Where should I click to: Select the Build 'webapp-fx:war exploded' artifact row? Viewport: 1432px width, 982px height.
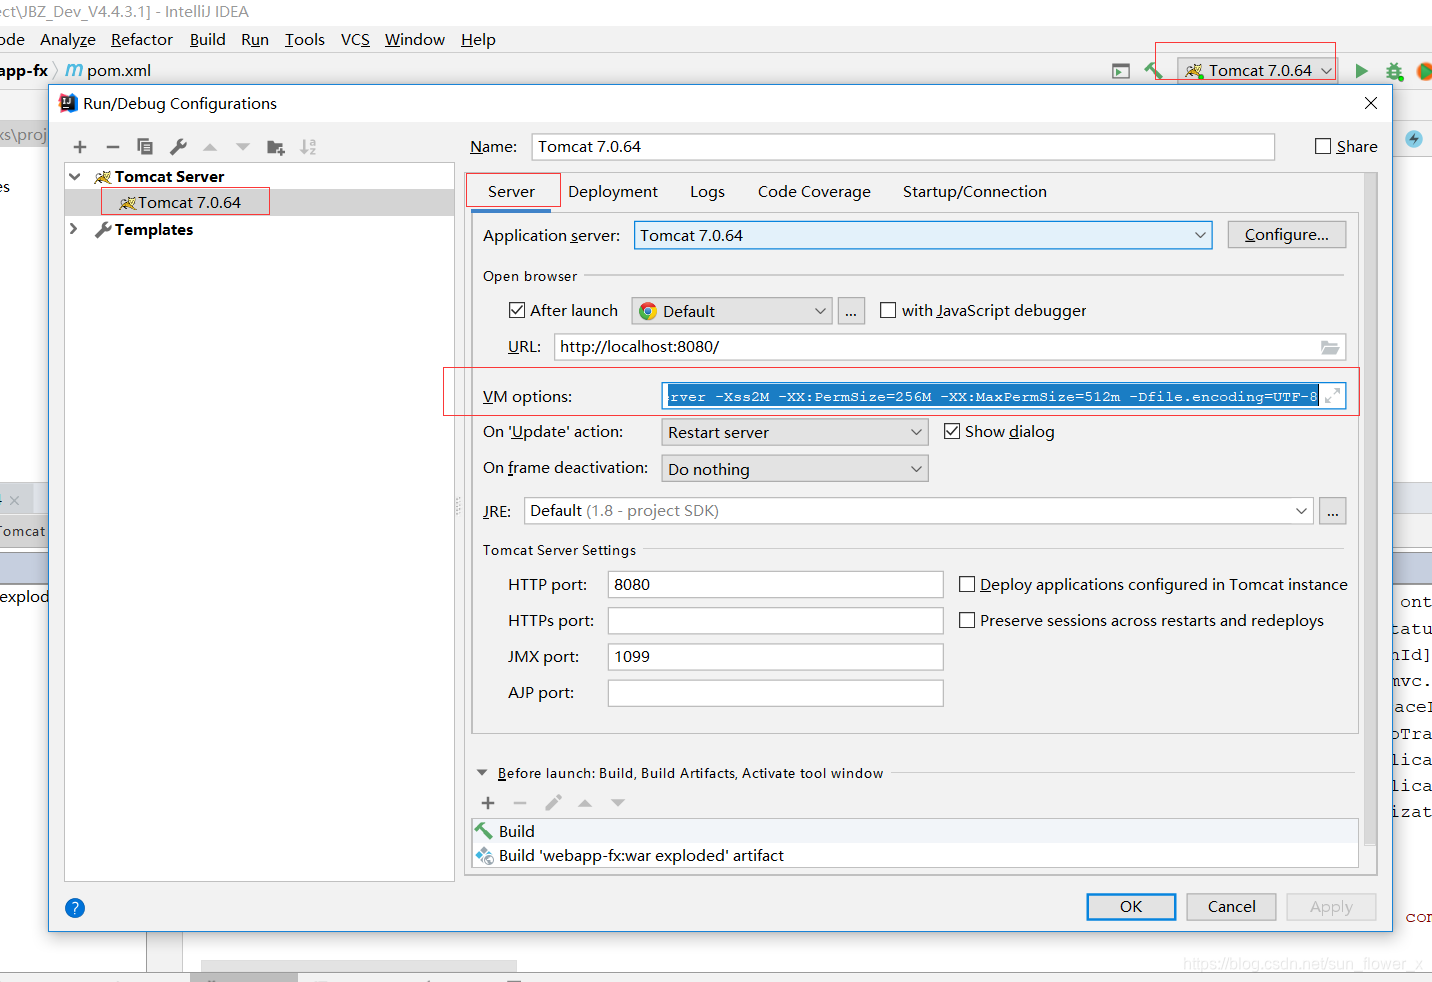[x=915, y=855]
